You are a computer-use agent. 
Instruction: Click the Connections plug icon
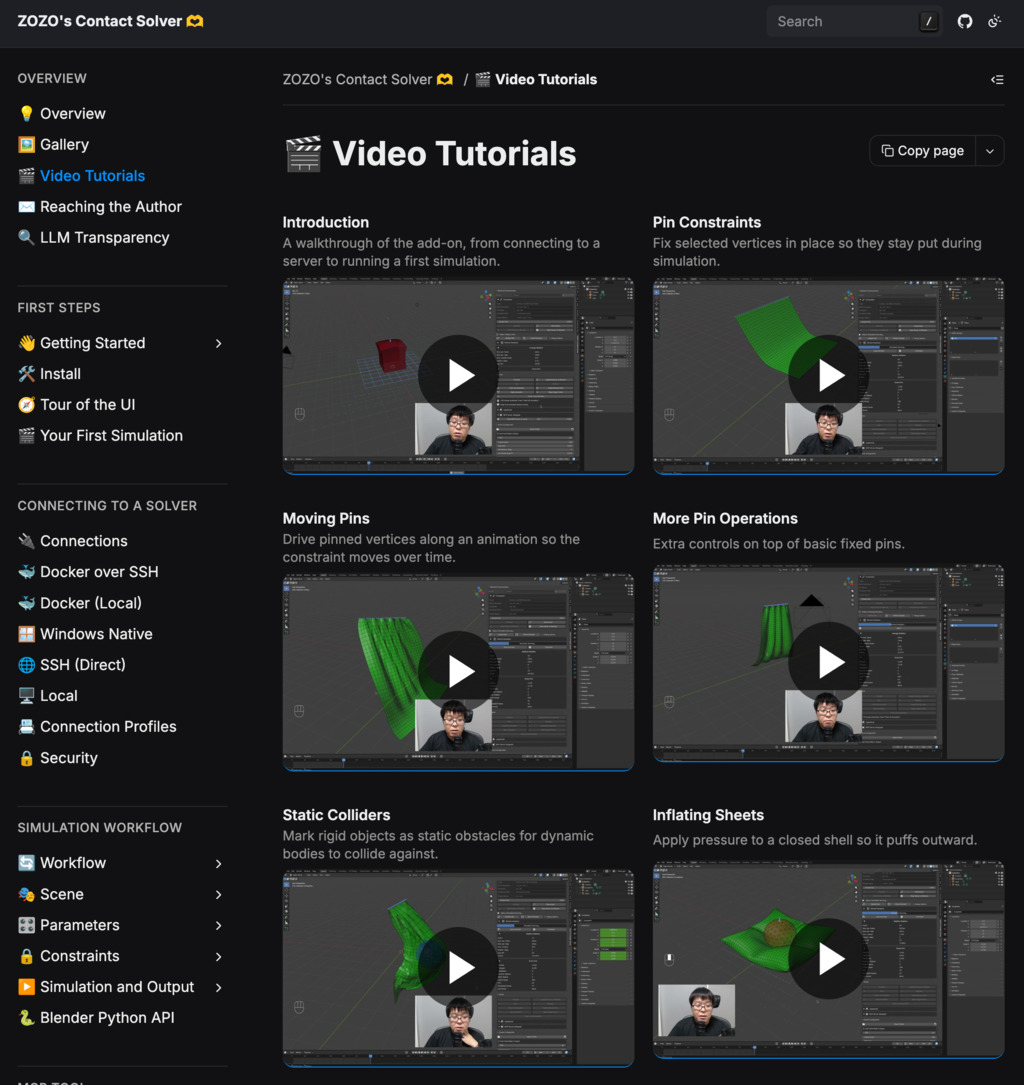coord(26,541)
